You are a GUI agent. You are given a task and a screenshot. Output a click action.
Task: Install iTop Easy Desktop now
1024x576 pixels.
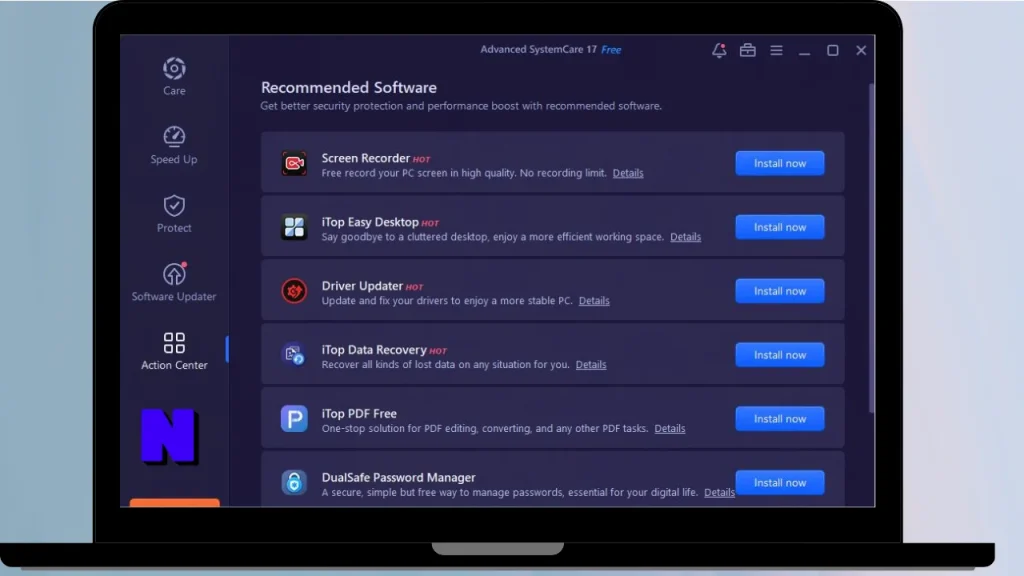click(780, 227)
